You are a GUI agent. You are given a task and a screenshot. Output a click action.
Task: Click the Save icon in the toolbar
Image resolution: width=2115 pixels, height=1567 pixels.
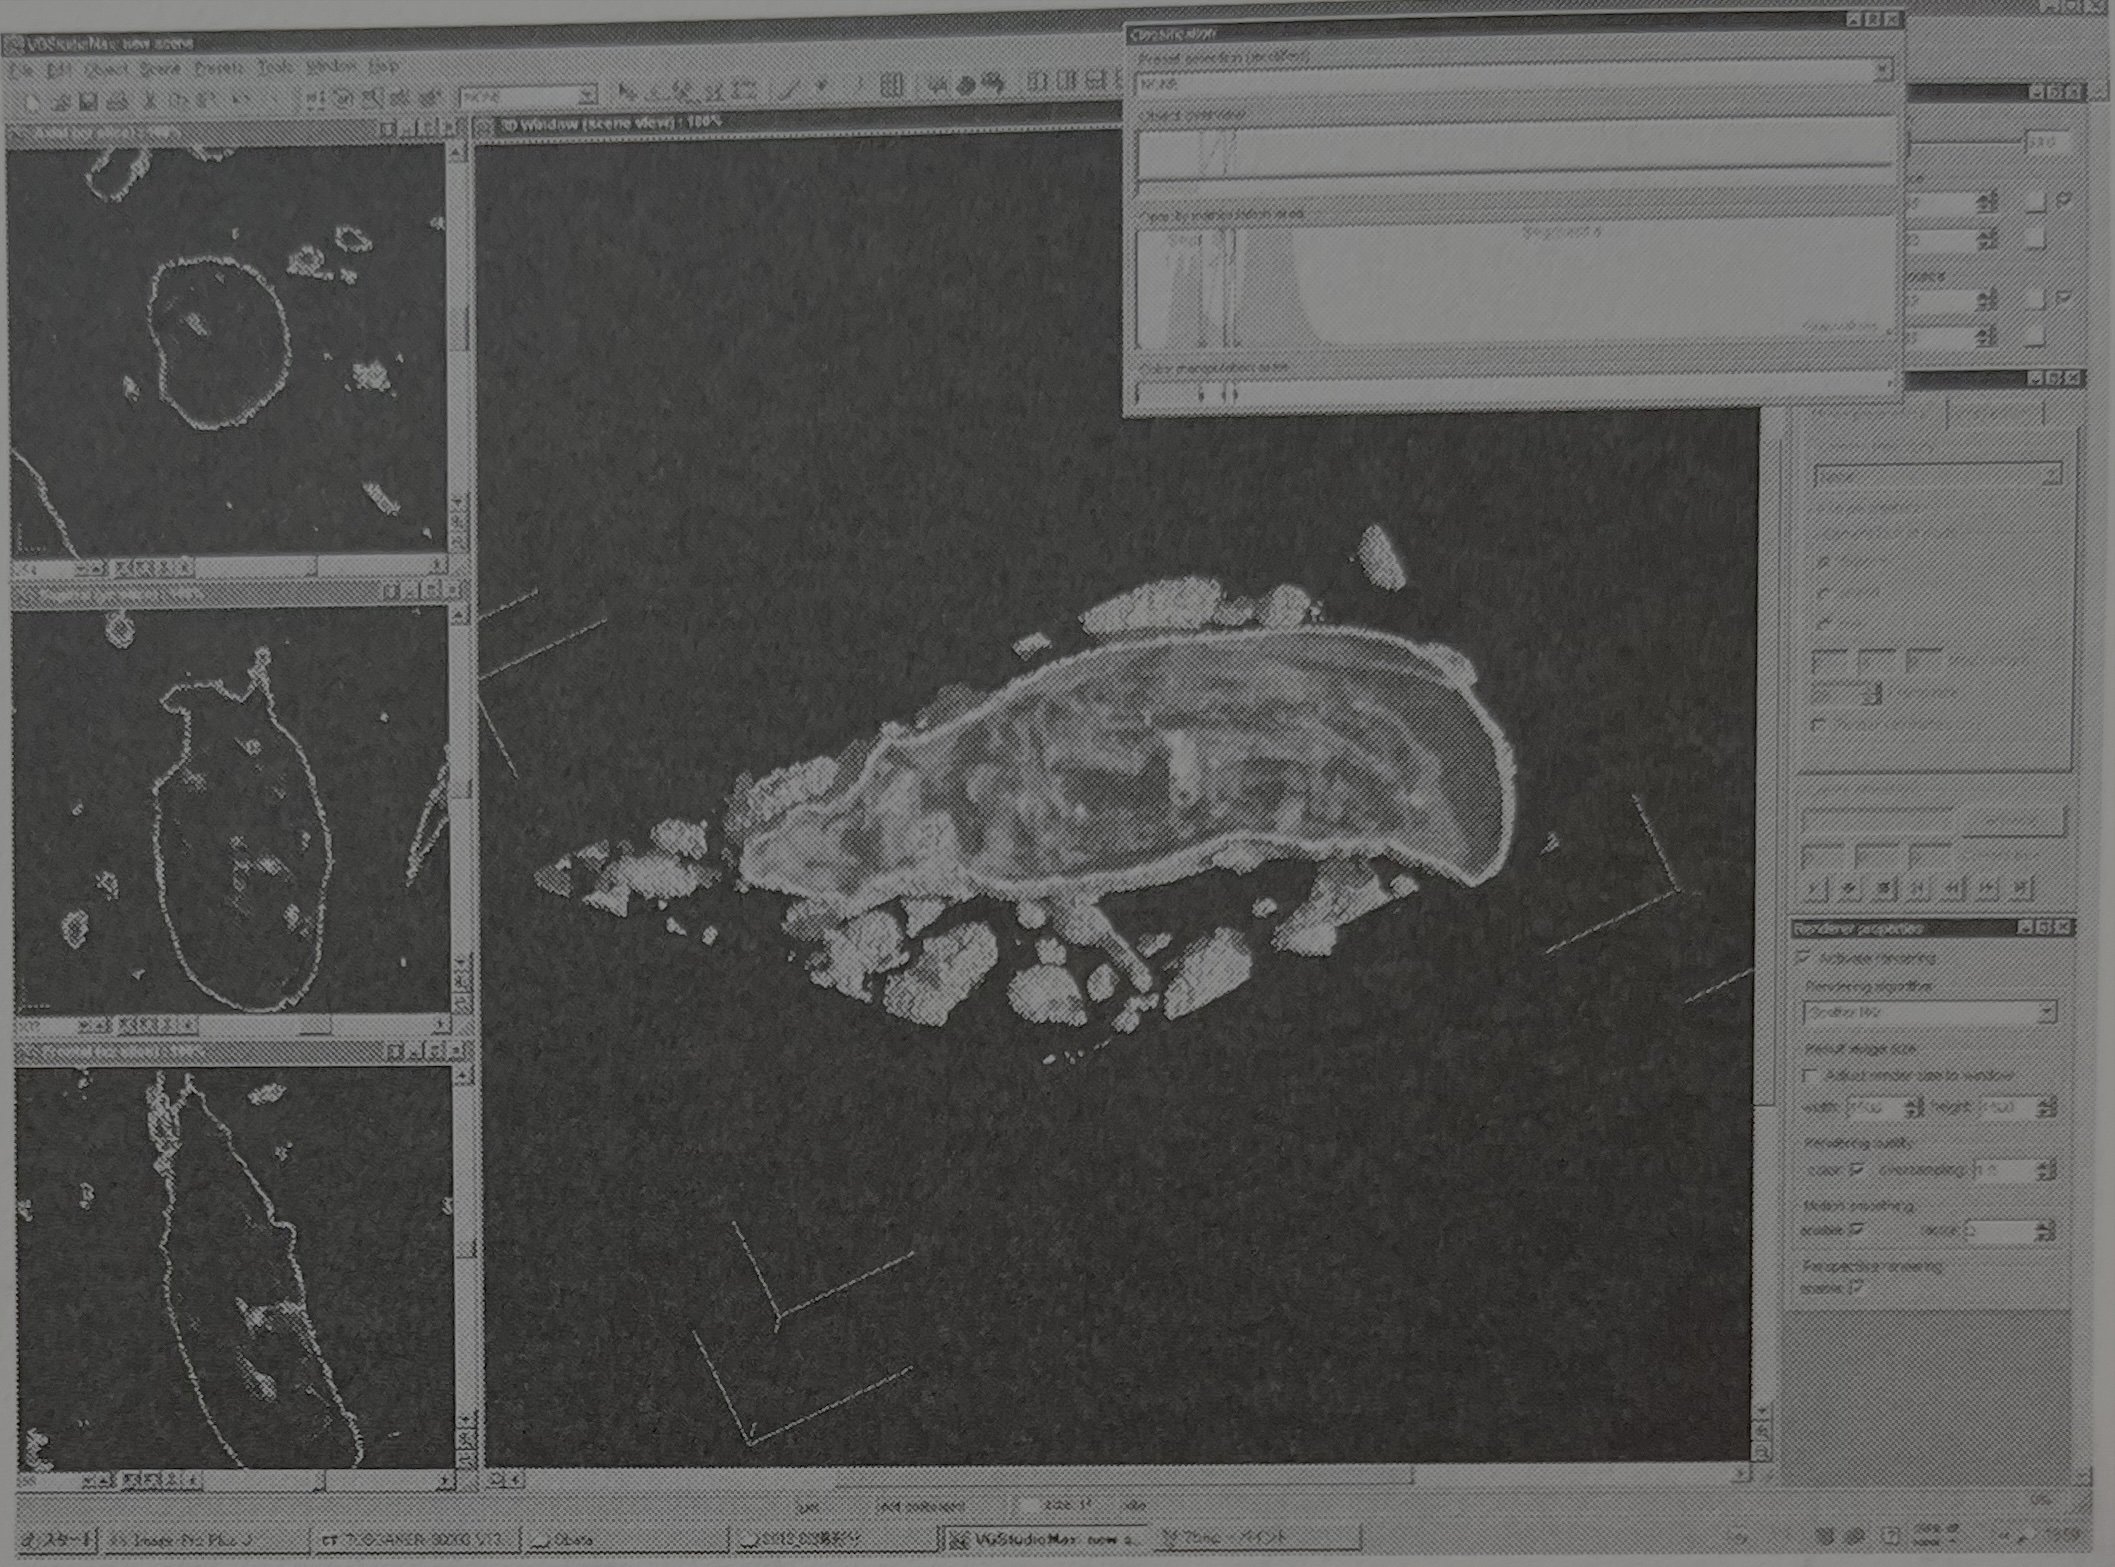[88, 102]
